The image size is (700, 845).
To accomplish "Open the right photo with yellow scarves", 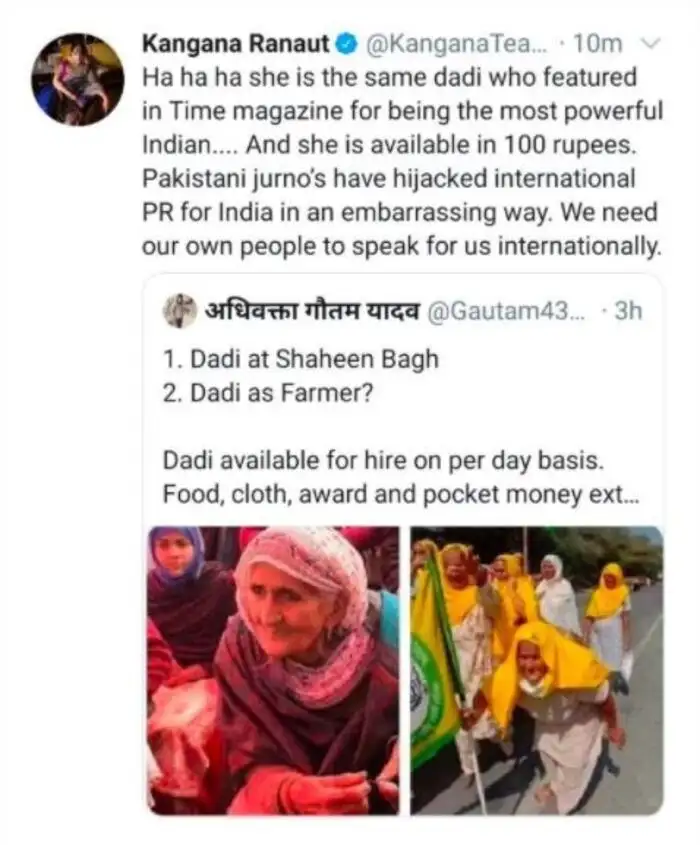I will click(537, 670).
